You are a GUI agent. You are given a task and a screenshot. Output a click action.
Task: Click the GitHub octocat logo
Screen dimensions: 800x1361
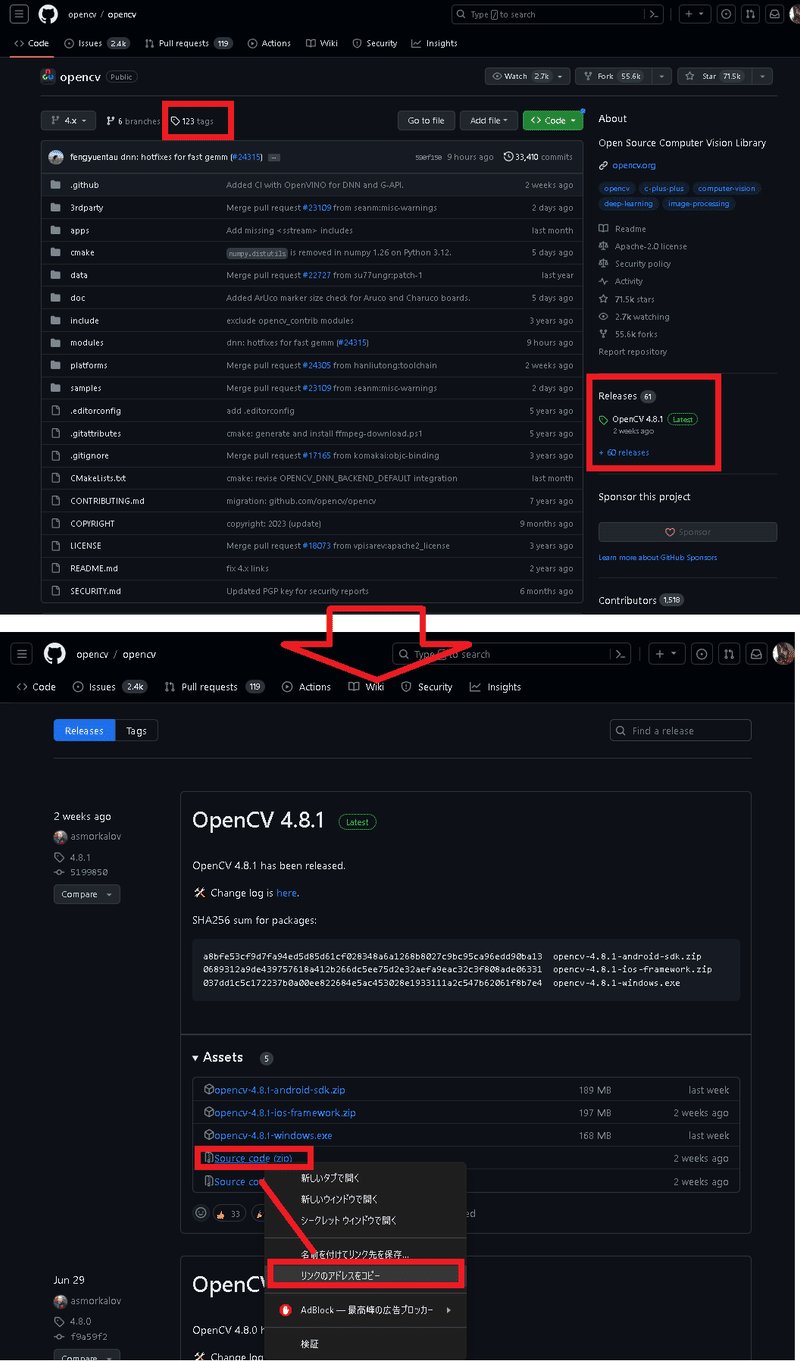(48, 14)
